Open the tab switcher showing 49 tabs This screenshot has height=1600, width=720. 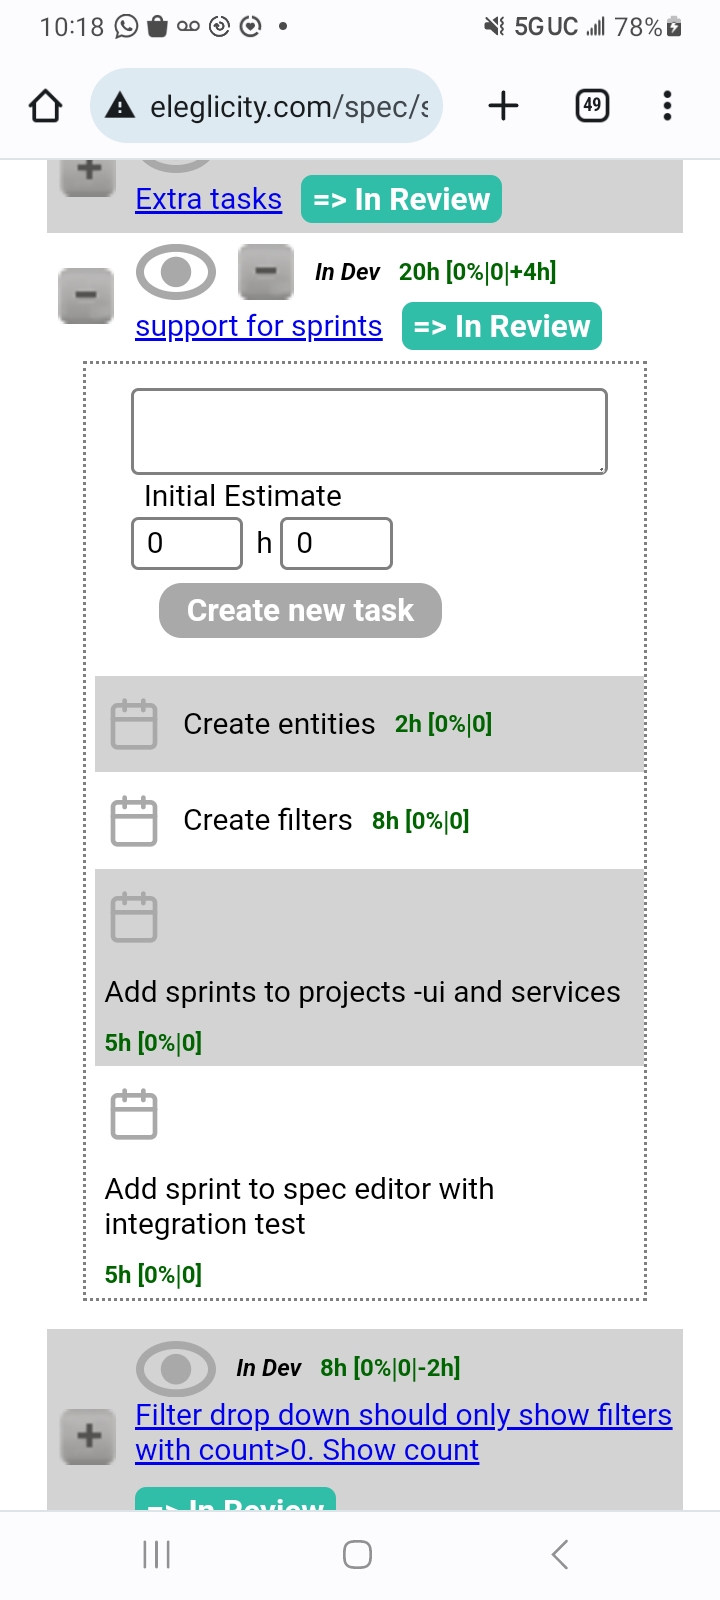coord(592,105)
